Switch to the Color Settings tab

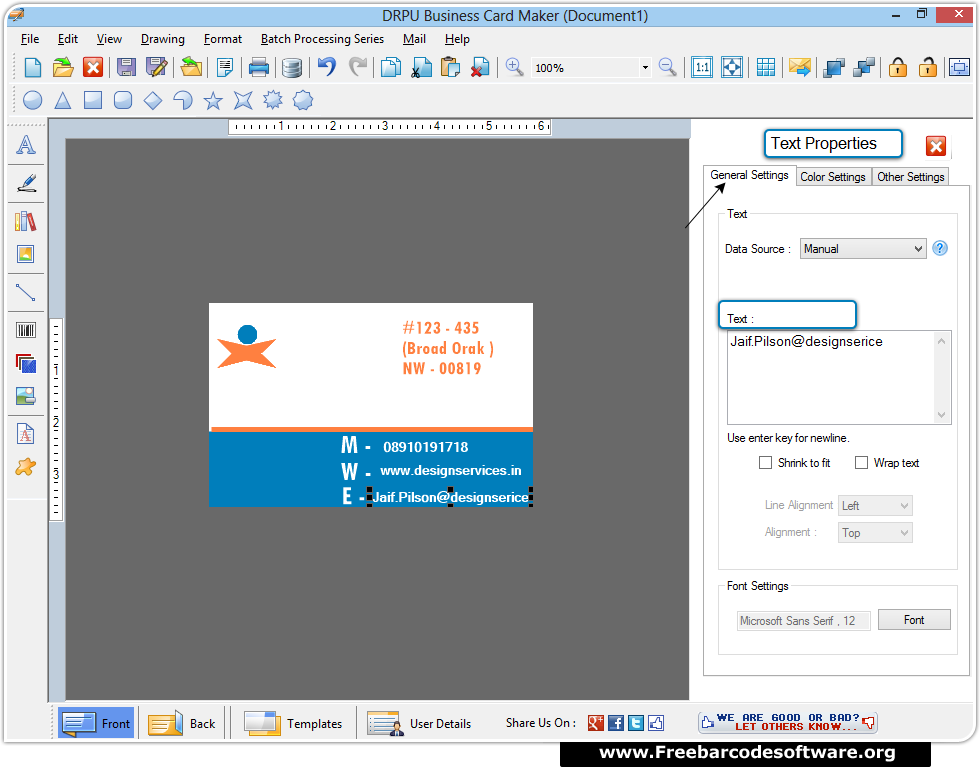pos(832,177)
